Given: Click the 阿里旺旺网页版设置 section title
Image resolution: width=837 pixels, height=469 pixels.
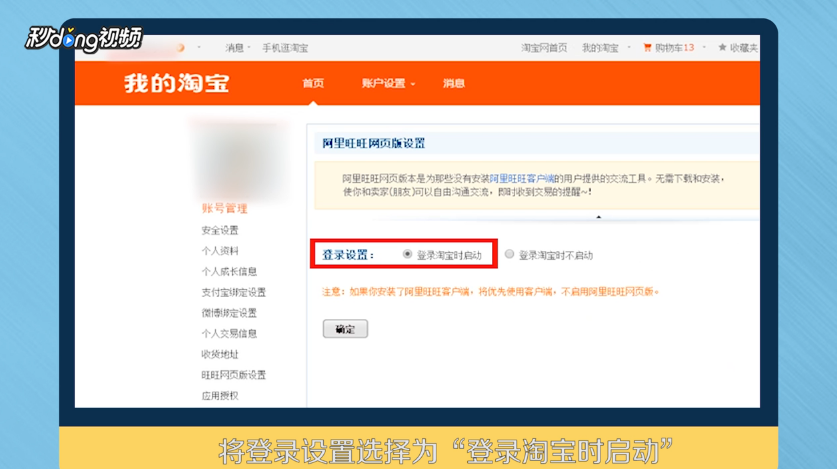Looking at the screenshot, I should pos(374,143).
